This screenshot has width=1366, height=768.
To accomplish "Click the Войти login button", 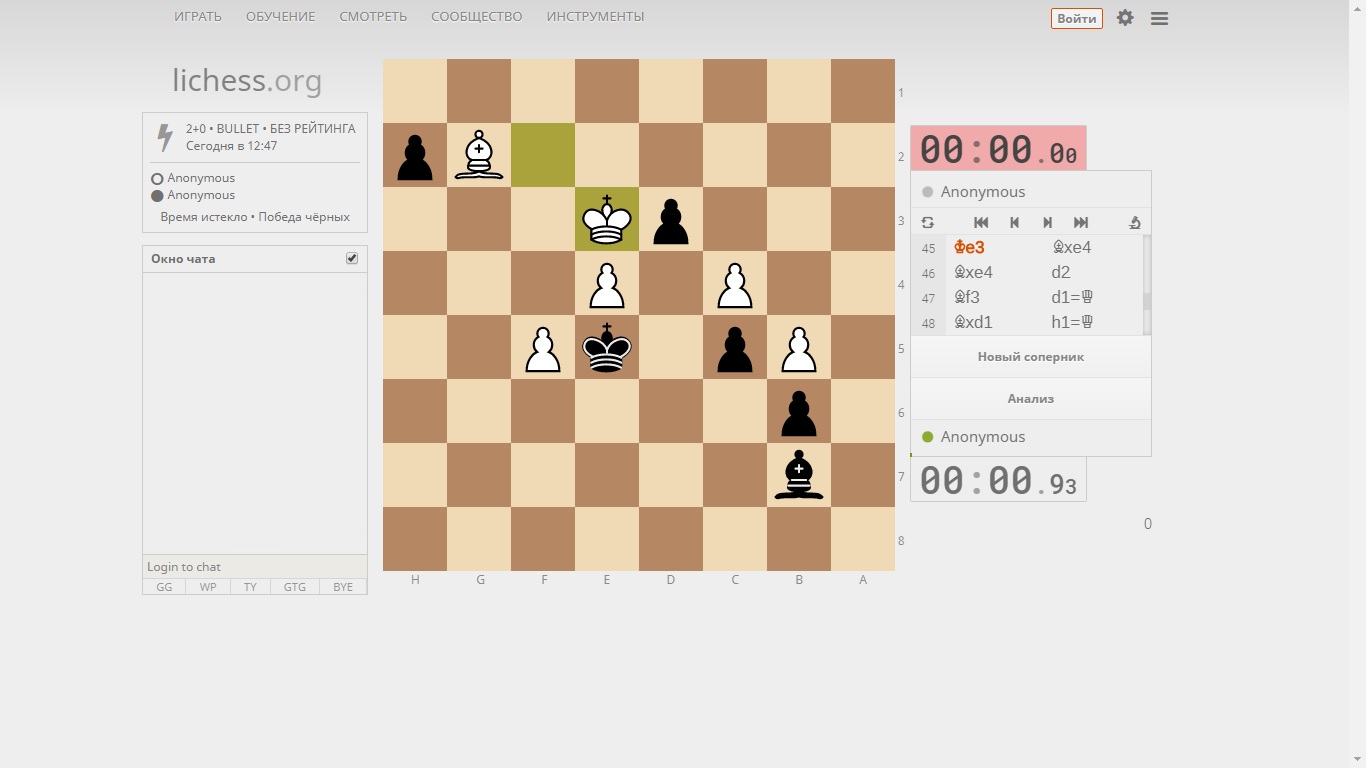I will pyautogui.click(x=1076, y=18).
